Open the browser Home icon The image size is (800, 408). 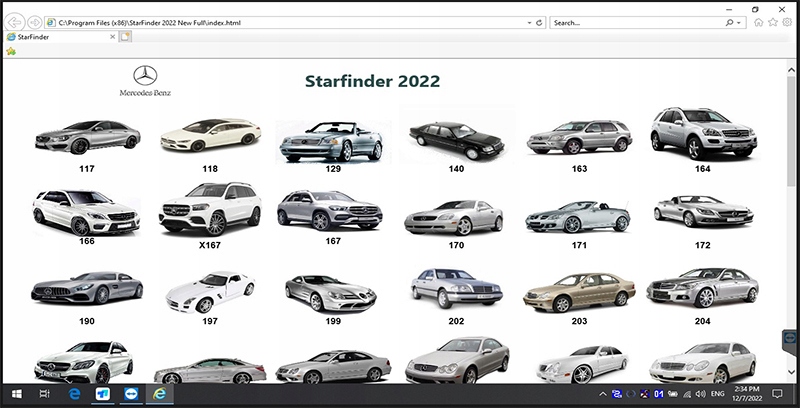click(x=759, y=22)
